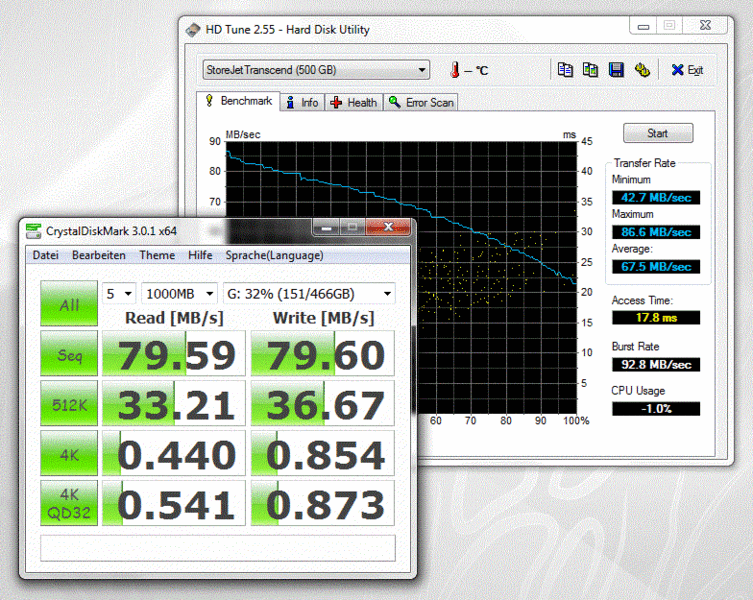The image size is (753, 600).
Task: Click the CrystalDiskMark title bar icon
Action: pyautogui.click(x=34, y=231)
